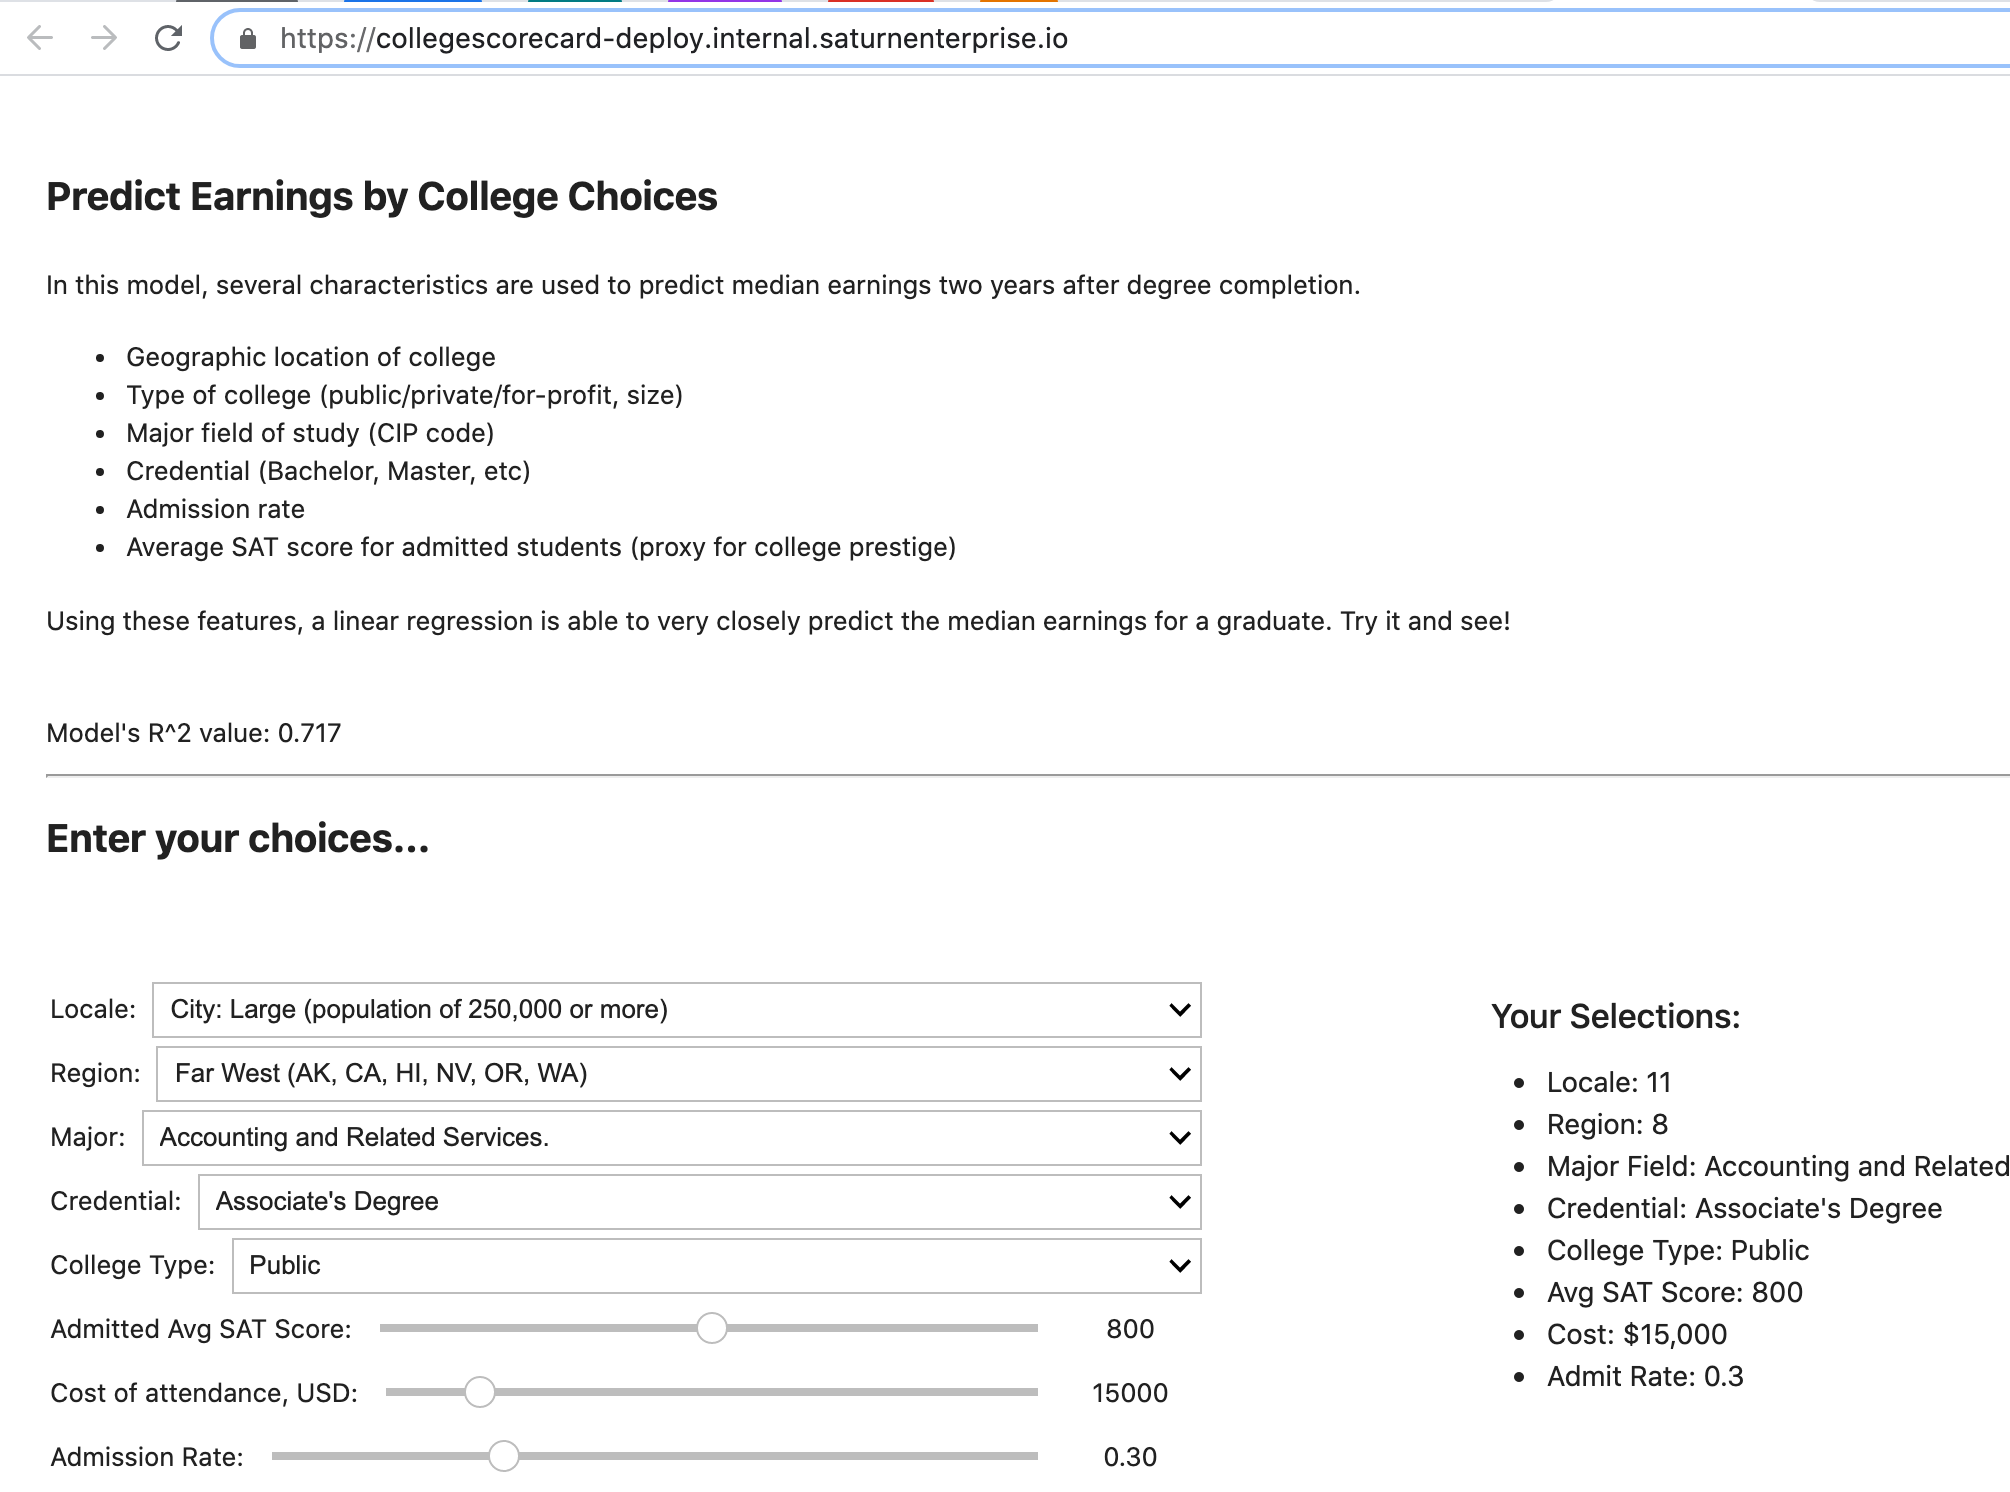Click the Predict Earnings by College Choices heading

coord(382,197)
